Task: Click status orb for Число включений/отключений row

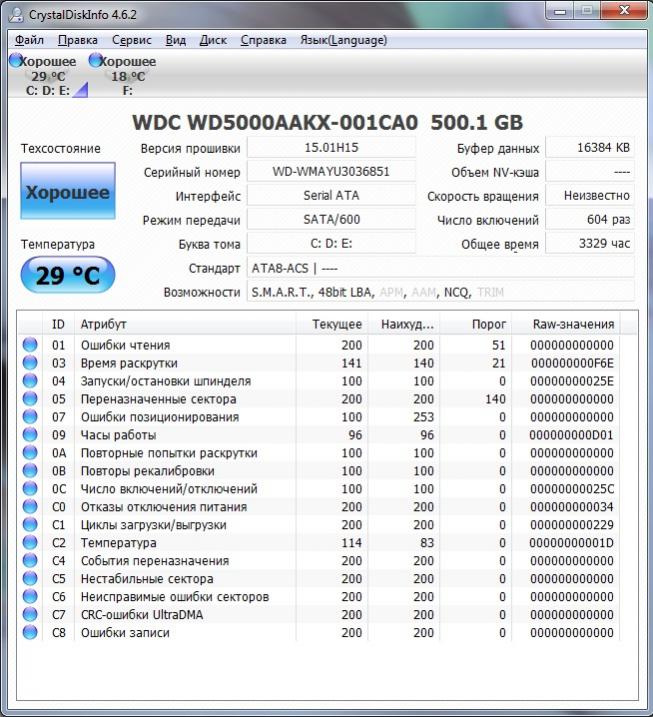Action: tap(30, 488)
